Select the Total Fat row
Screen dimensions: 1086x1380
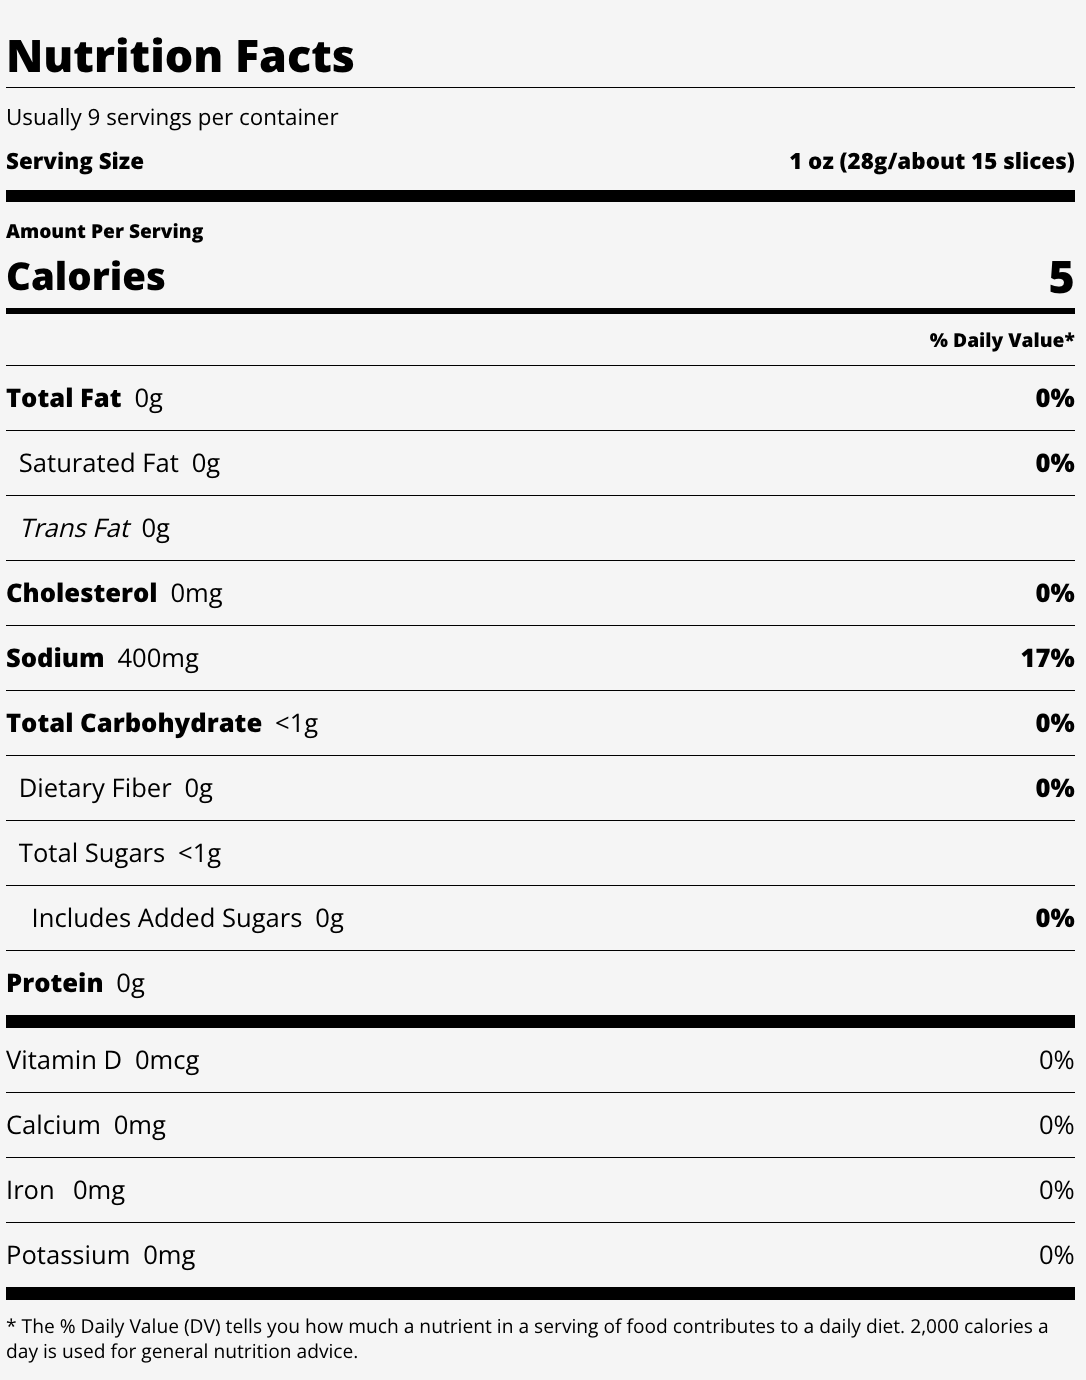[x=540, y=398]
